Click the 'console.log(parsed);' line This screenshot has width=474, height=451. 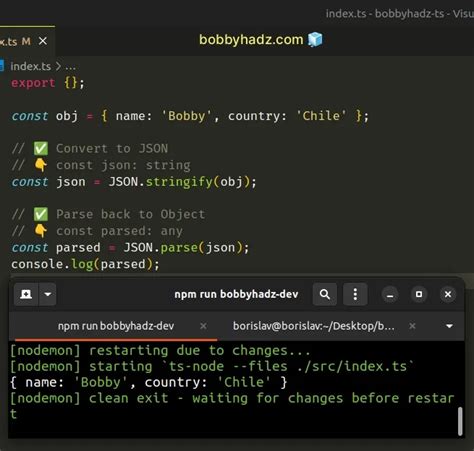(x=85, y=264)
